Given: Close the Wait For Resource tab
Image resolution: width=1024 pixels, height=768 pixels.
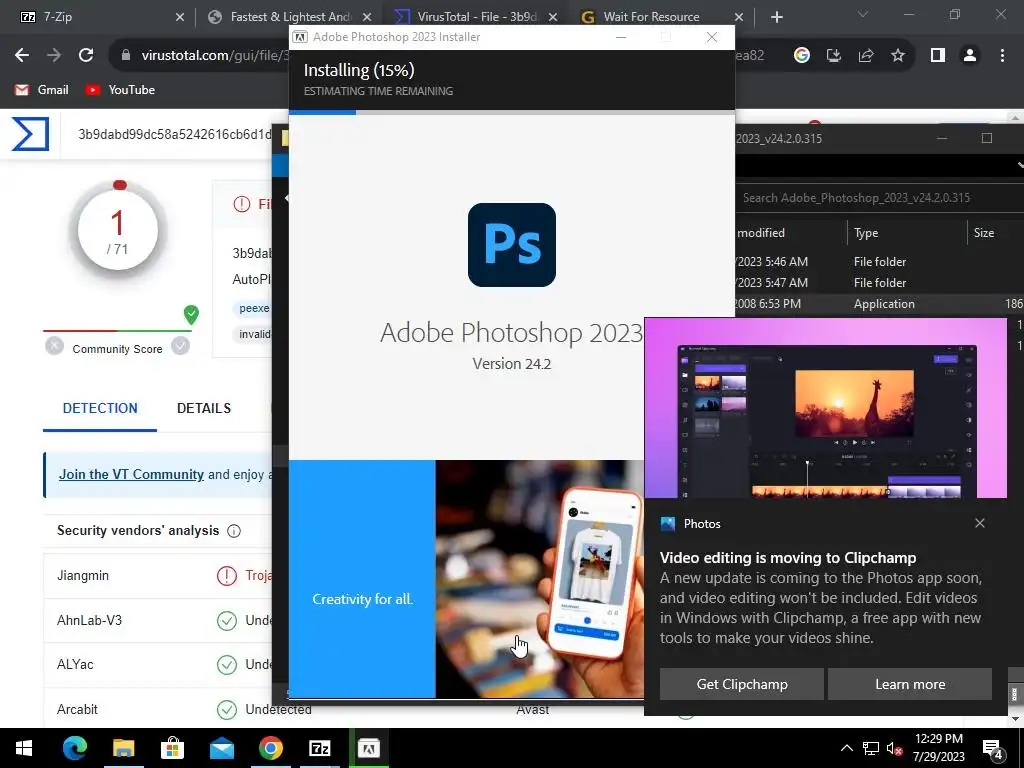Looking at the screenshot, I should click(739, 17).
